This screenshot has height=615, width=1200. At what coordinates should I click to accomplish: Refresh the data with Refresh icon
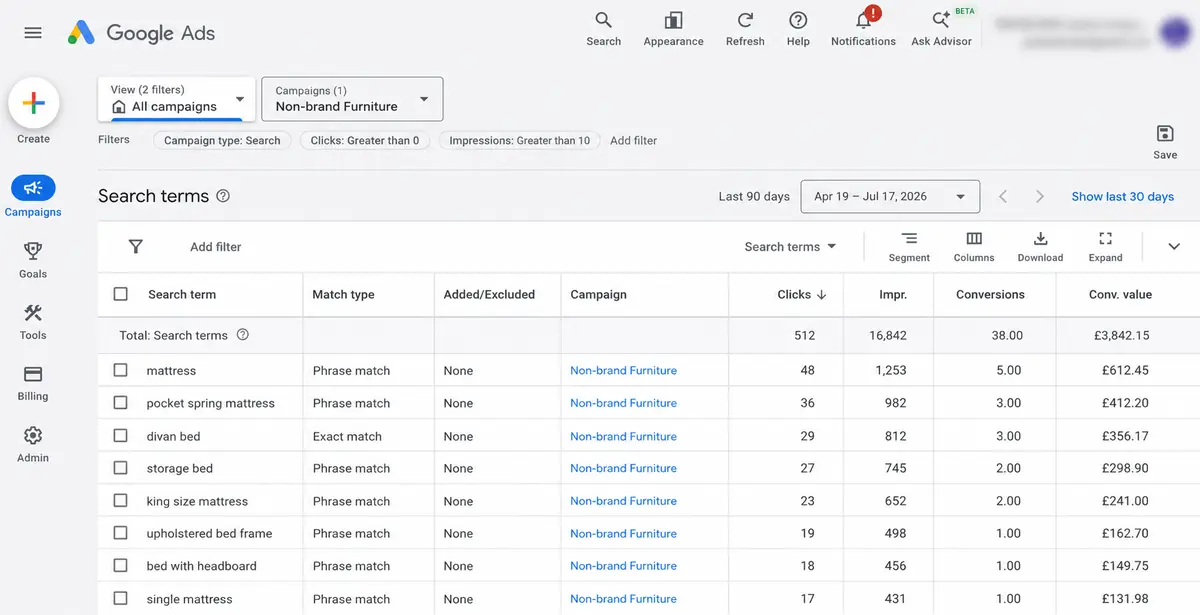745,29
